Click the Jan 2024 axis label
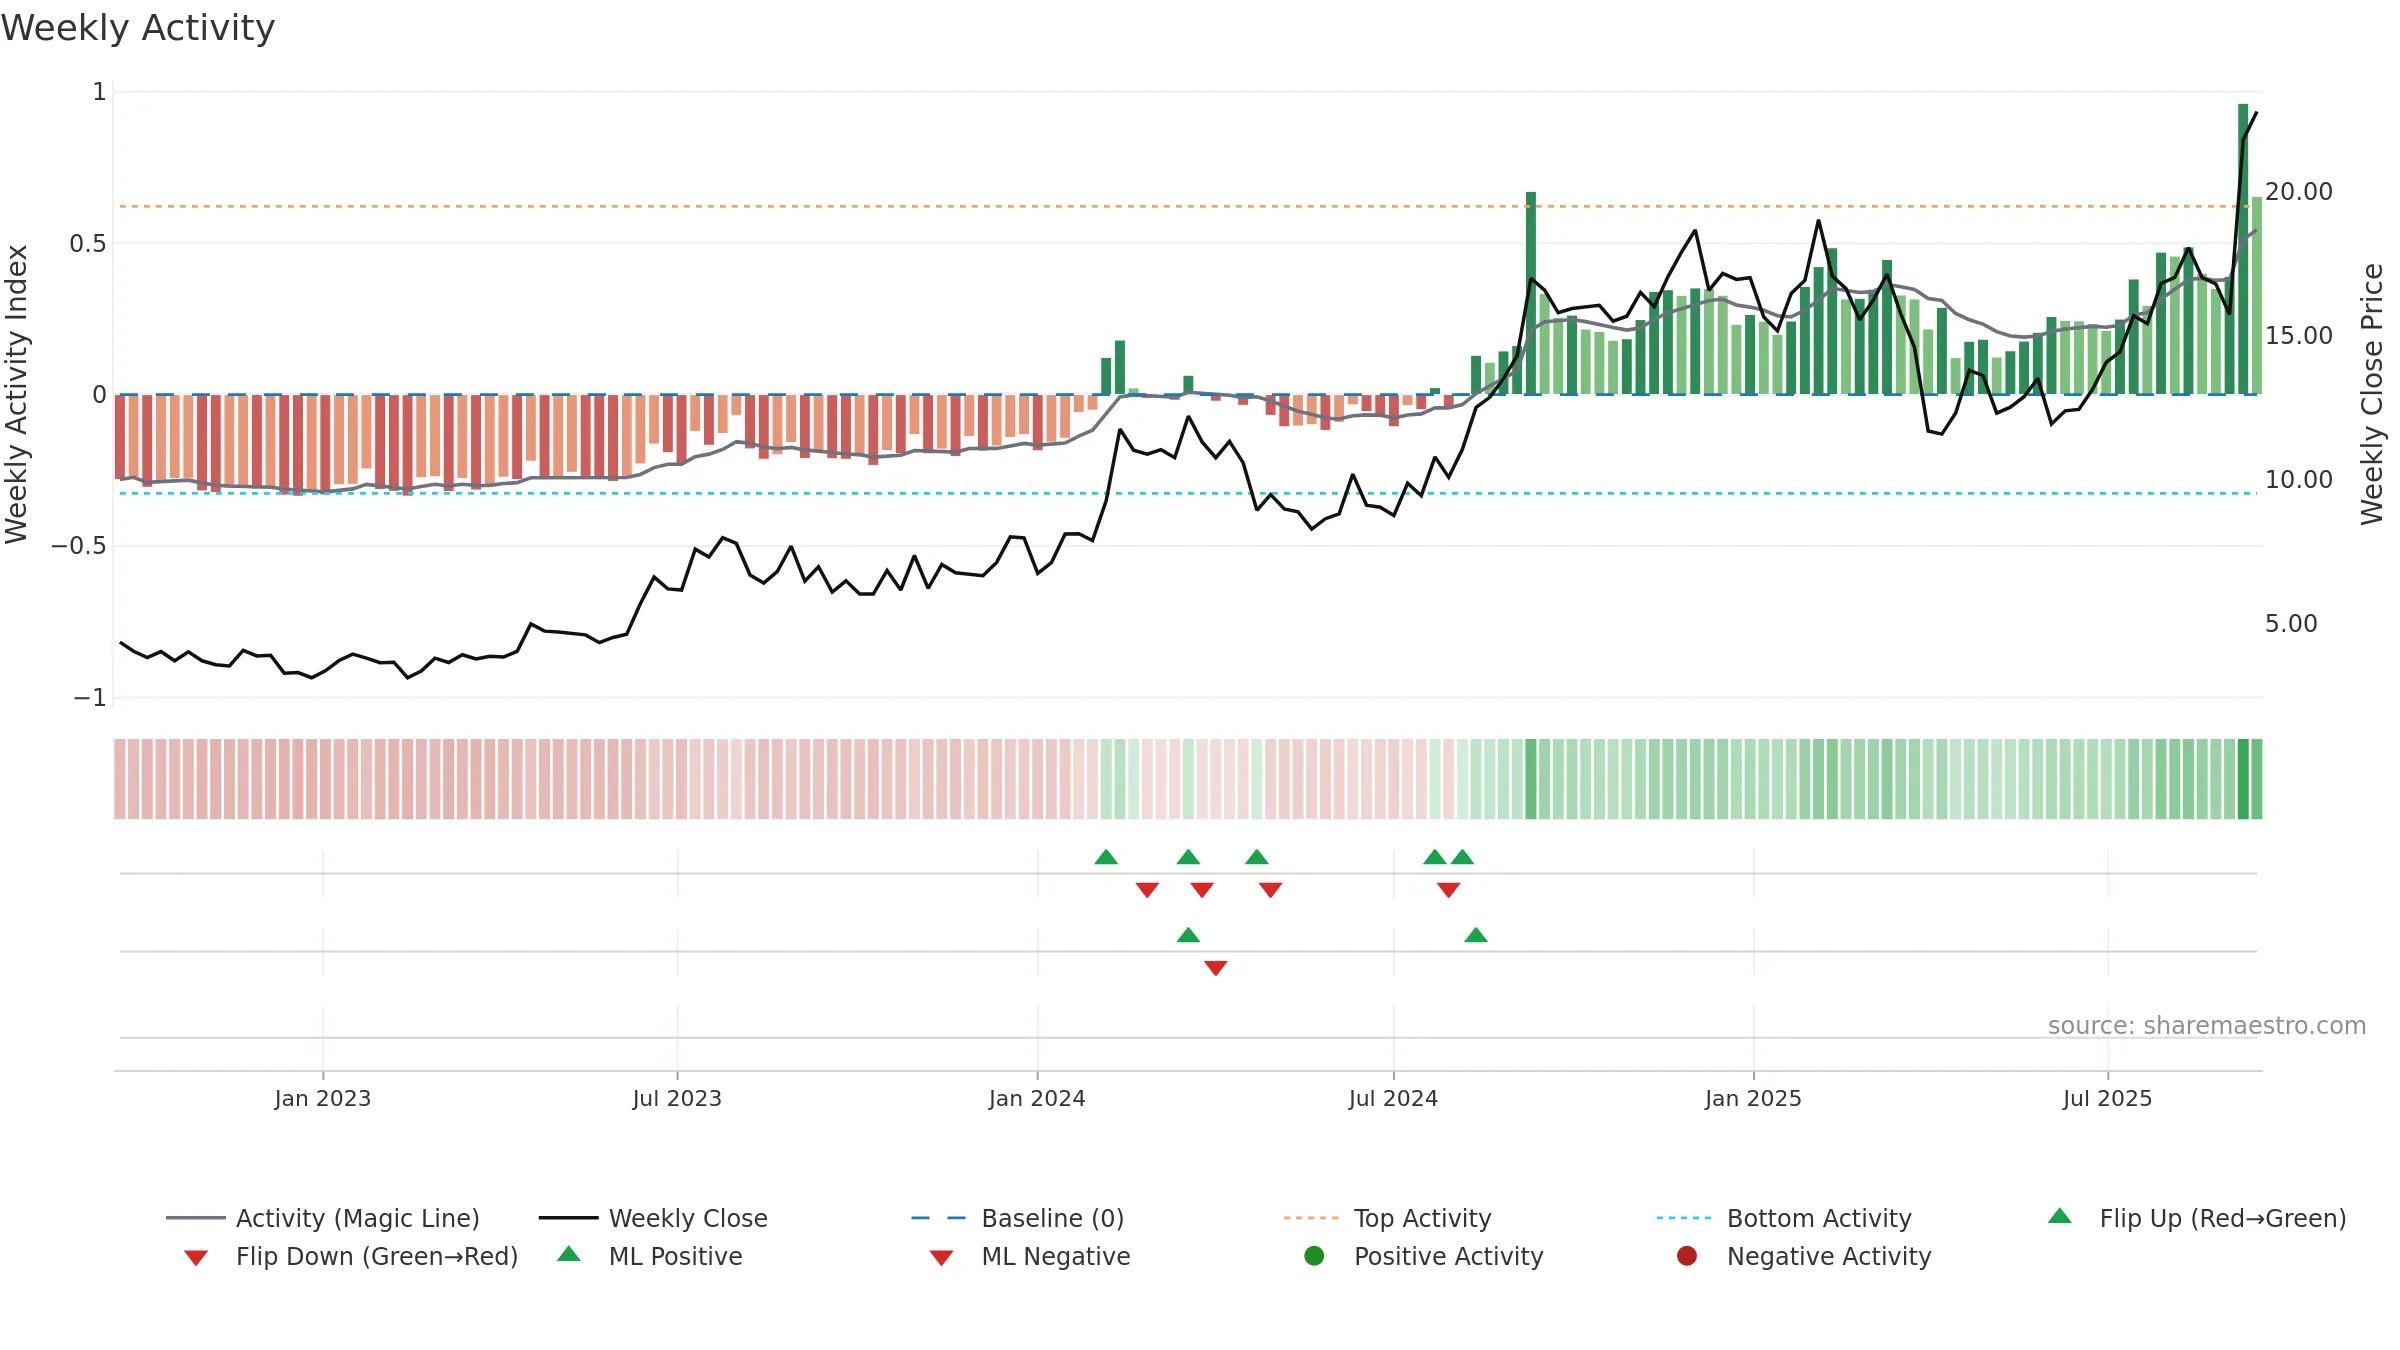 [x=1037, y=1098]
